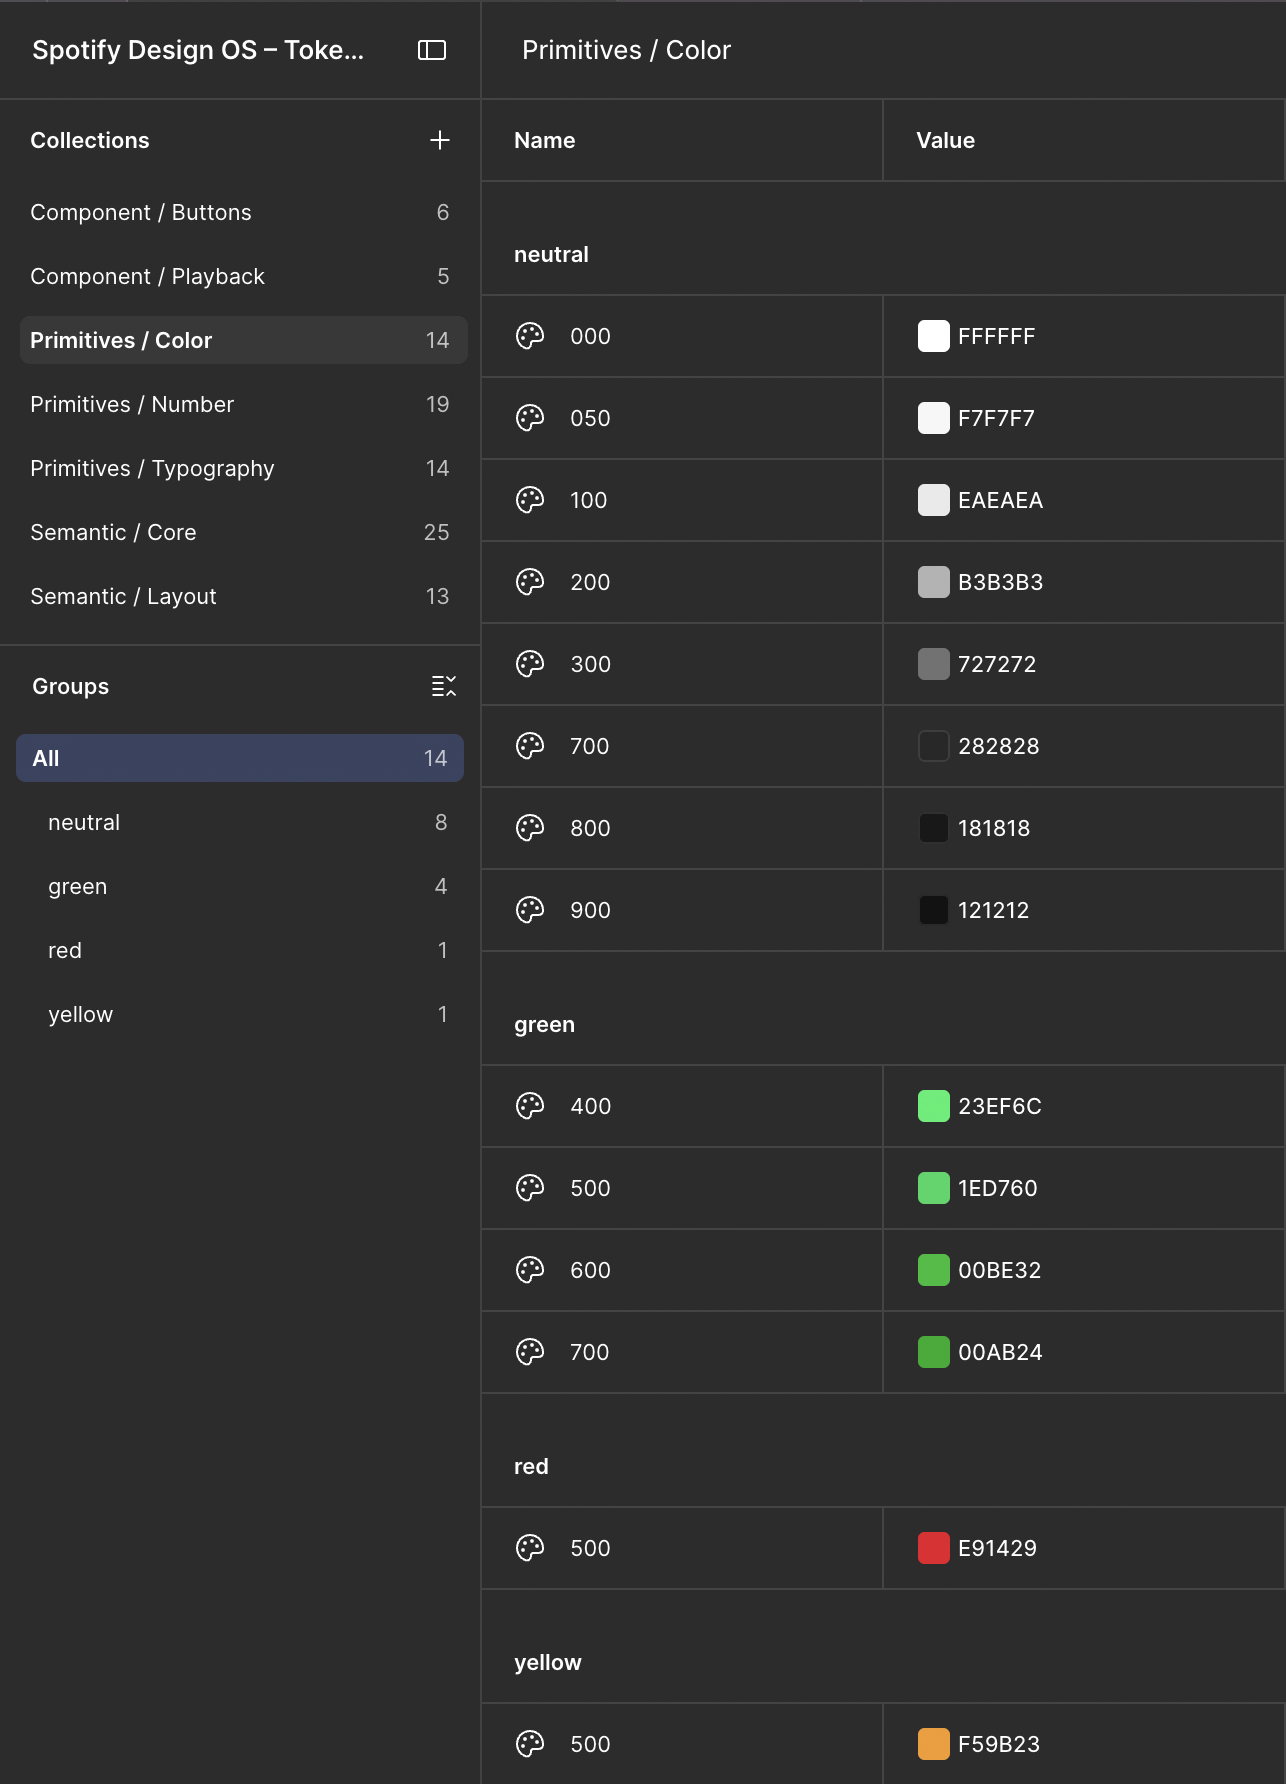Open Semantic / Layout collection
This screenshot has width=1286, height=1784.
pos(243,596)
